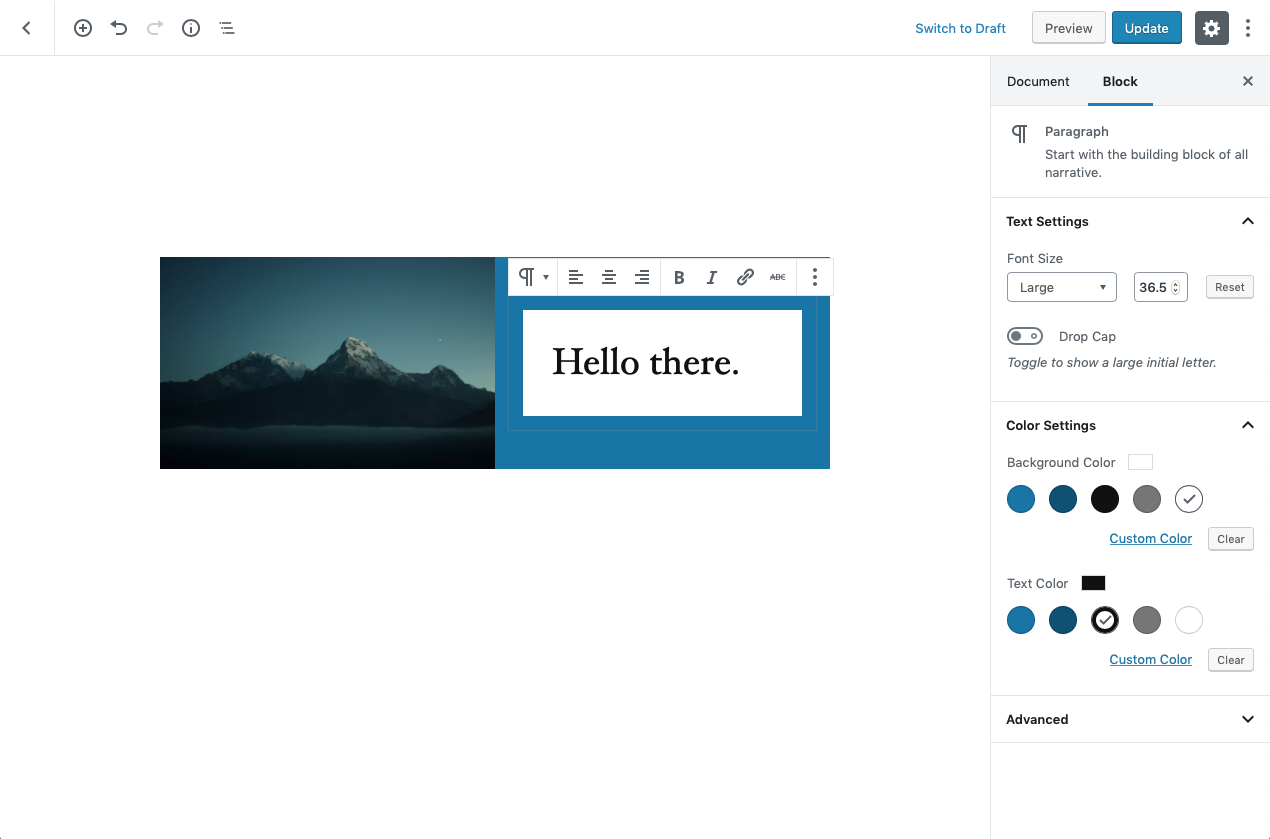Image resolution: width=1270 pixels, height=839 pixels.
Task: Reset the font size
Action: [x=1230, y=287]
